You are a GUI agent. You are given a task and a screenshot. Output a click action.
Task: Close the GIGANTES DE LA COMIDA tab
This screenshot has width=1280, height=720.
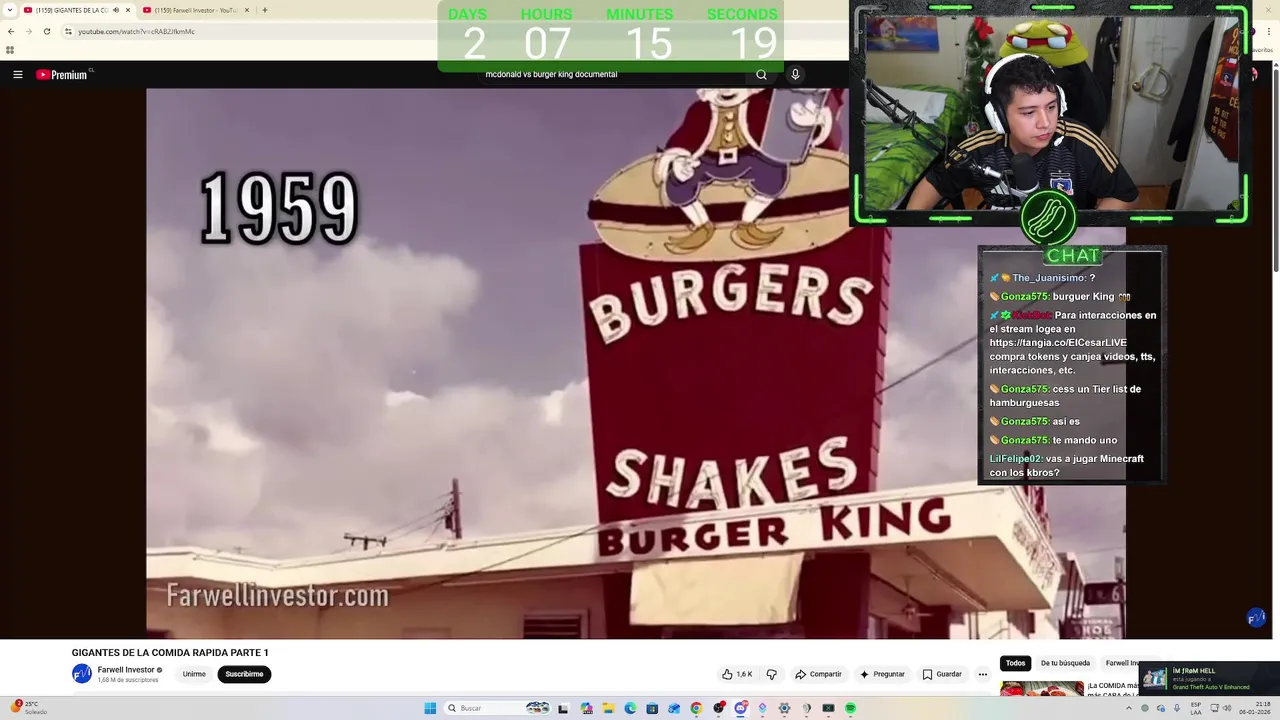pos(128,10)
